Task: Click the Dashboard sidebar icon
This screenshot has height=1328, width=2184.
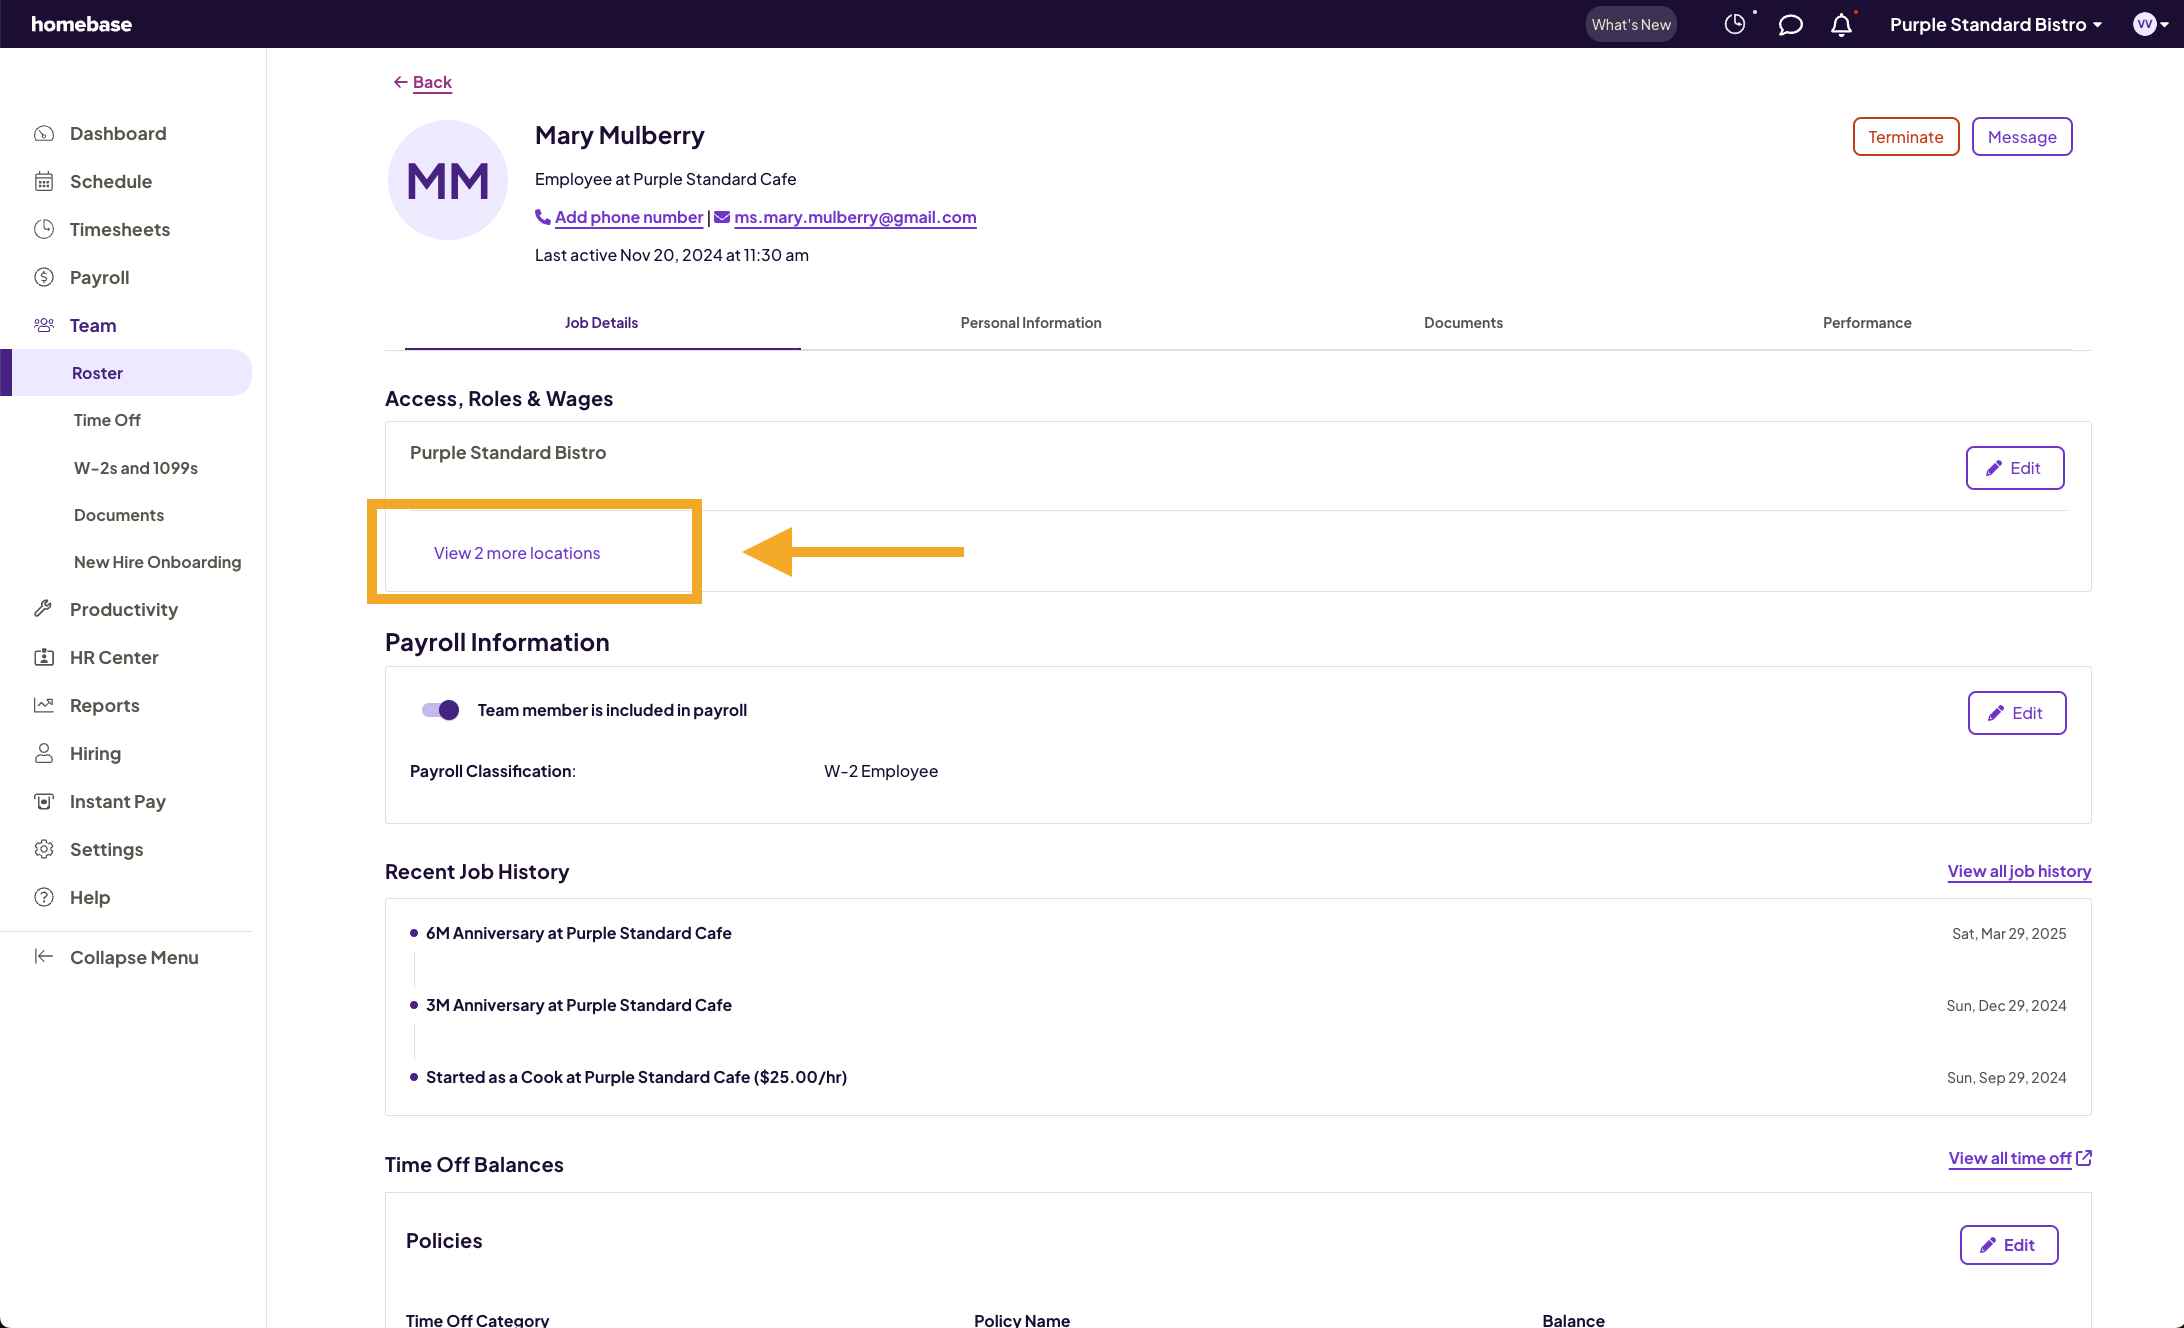Action: point(44,134)
